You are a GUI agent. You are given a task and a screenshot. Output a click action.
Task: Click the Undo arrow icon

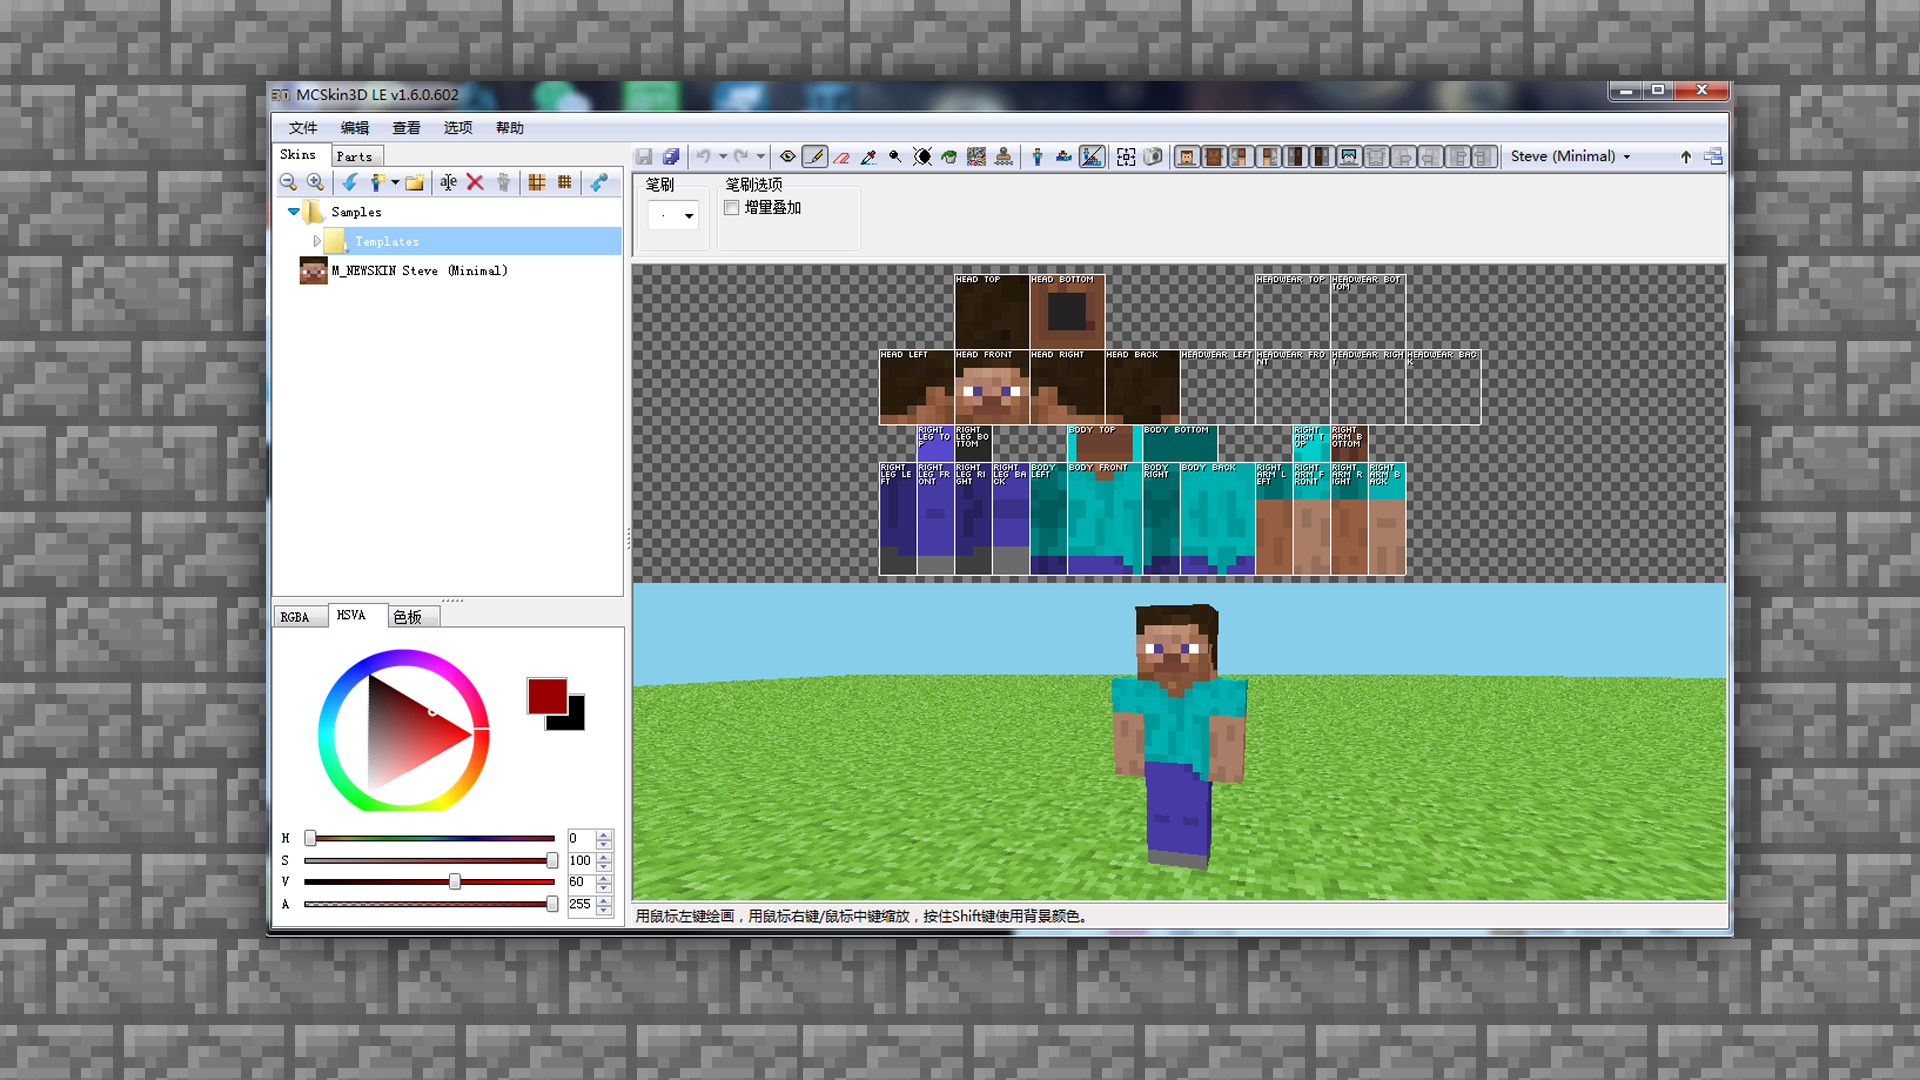(x=703, y=157)
